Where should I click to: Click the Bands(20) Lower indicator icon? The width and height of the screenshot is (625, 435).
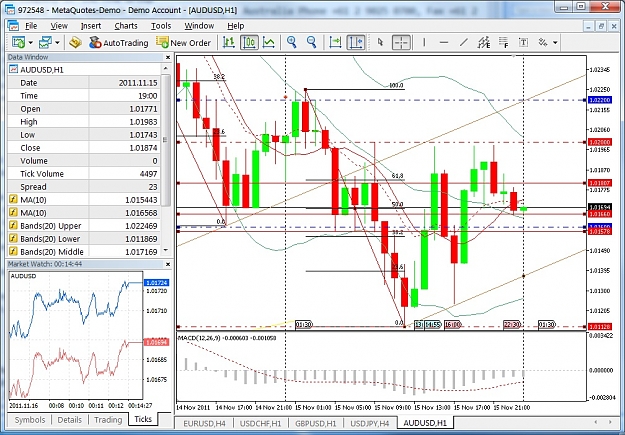tap(13, 239)
